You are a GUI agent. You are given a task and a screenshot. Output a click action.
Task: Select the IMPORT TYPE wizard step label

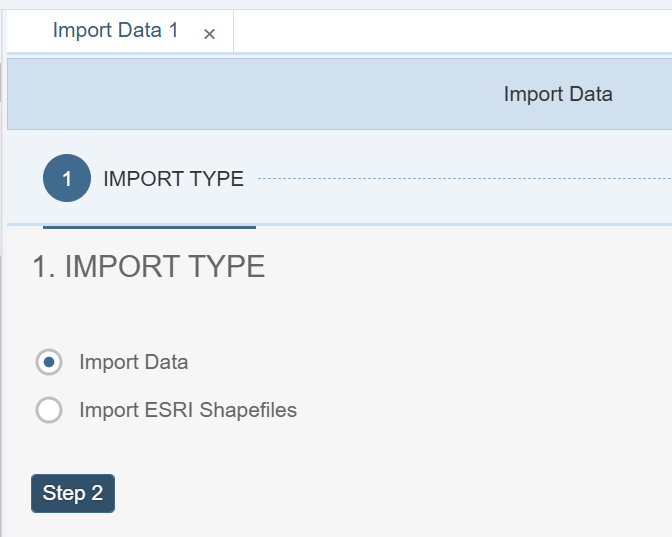[x=173, y=180]
